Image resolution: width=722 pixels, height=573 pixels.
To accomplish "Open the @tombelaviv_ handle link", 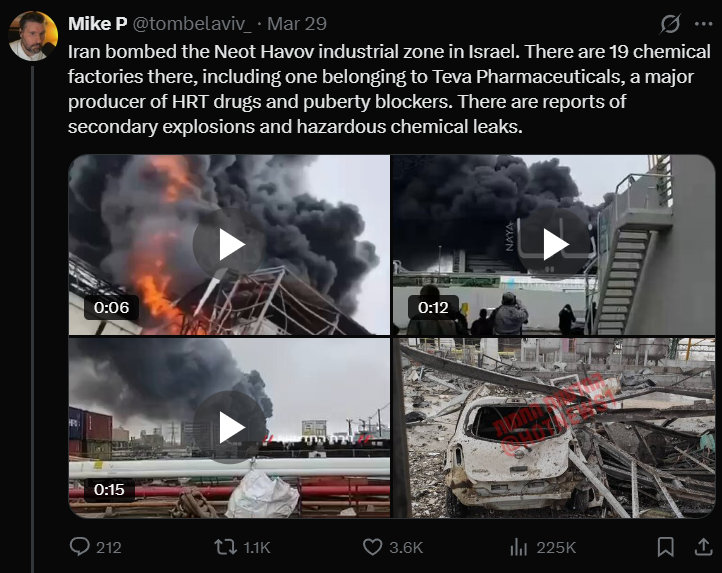I will [192, 24].
